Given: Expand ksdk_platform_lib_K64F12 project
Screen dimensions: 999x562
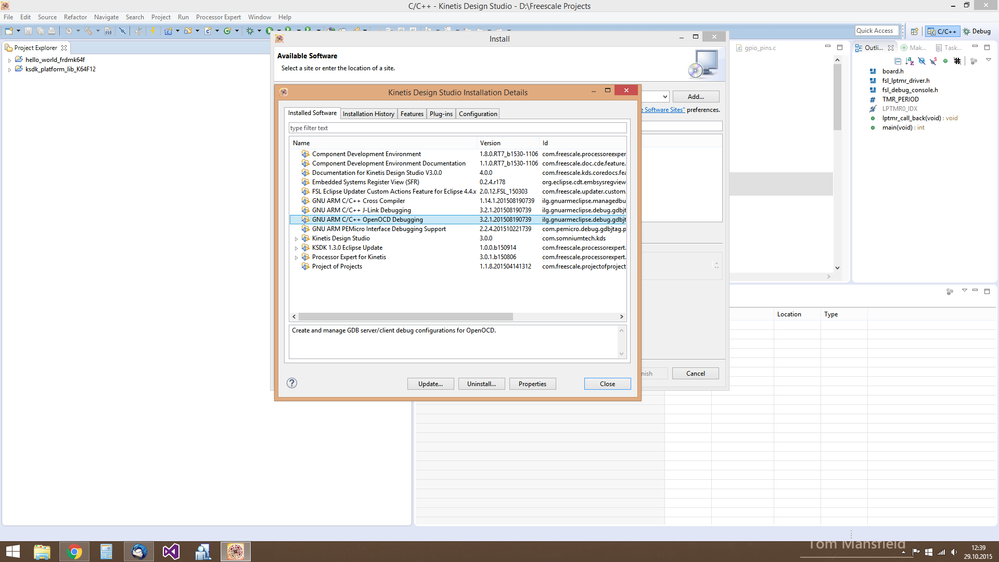Looking at the screenshot, I should tap(10, 69).
